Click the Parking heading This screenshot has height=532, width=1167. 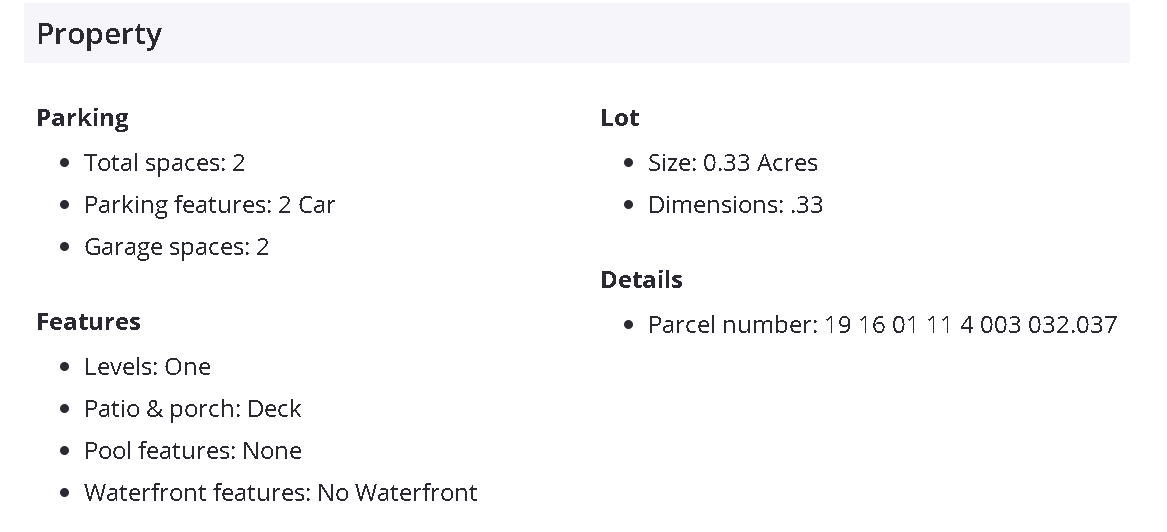click(83, 118)
